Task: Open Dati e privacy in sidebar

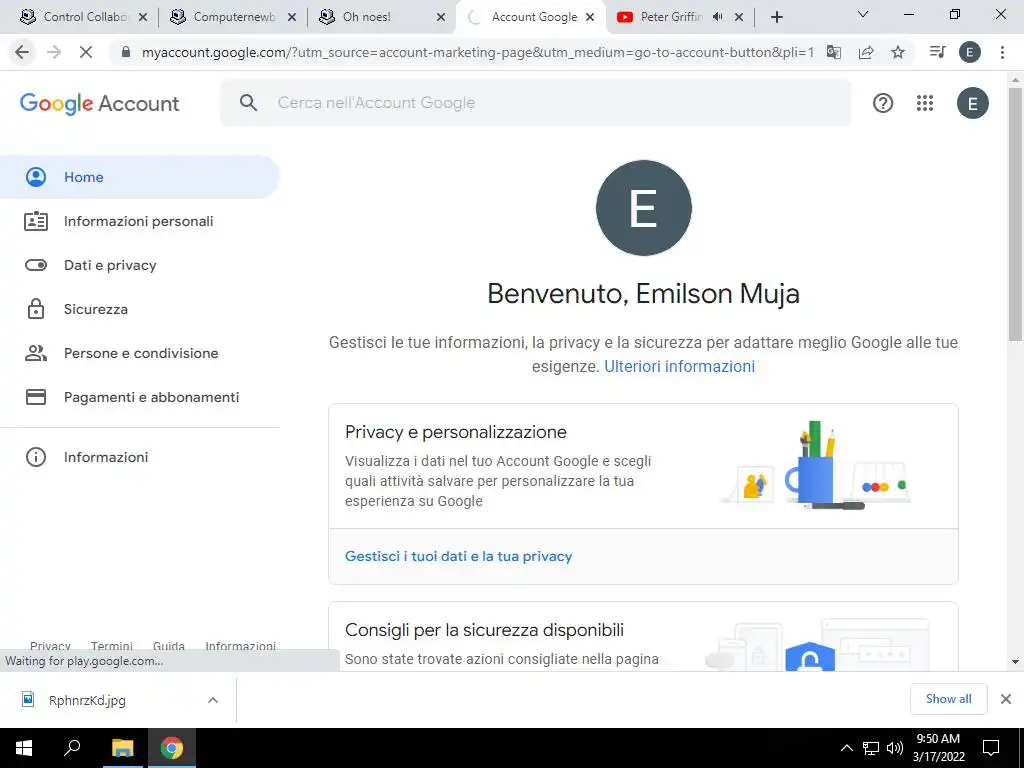Action: [140, 265]
